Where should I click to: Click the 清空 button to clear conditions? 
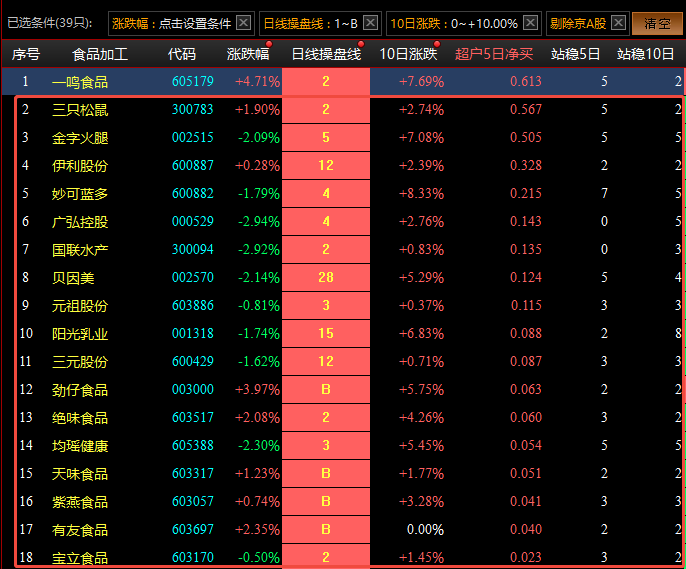[657, 23]
